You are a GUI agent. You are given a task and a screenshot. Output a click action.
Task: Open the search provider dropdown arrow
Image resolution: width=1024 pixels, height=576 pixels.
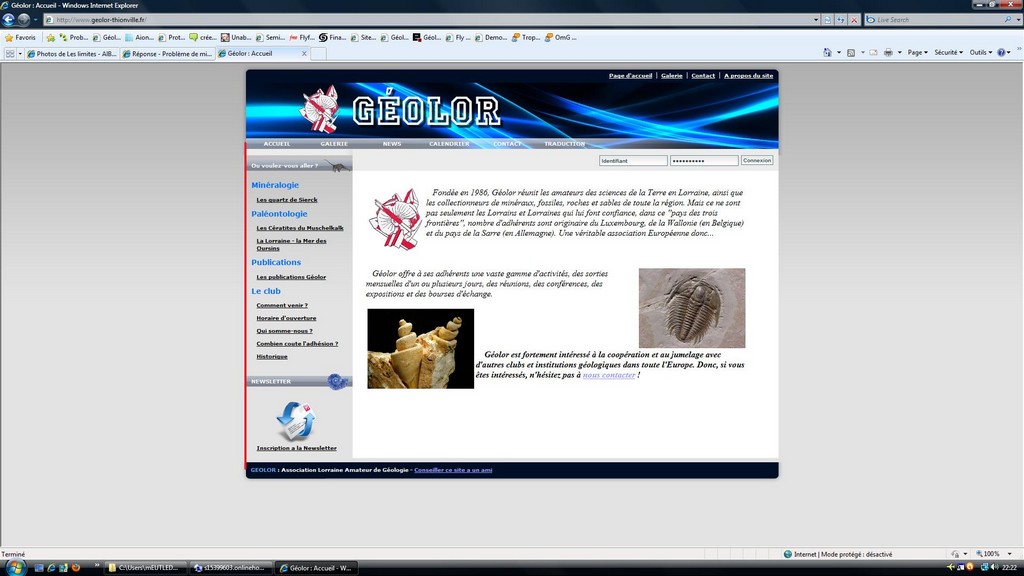tap(1018, 20)
